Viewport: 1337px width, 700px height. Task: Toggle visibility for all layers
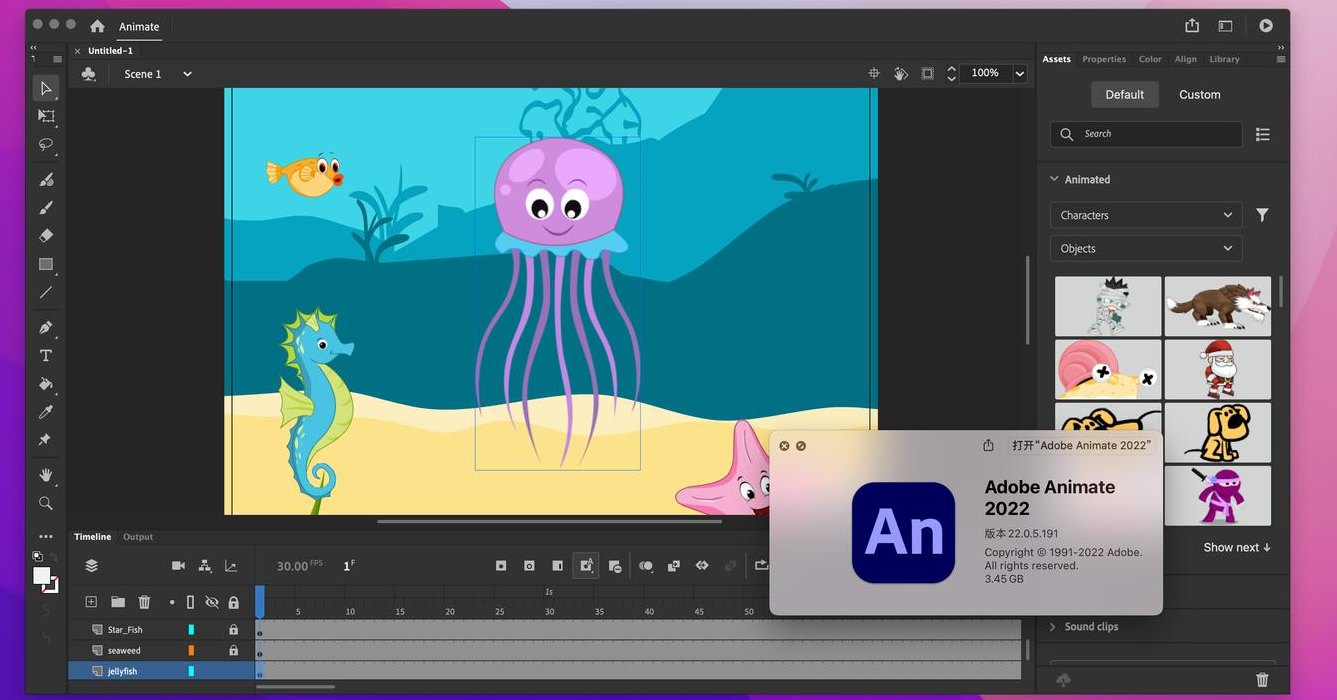coord(212,602)
